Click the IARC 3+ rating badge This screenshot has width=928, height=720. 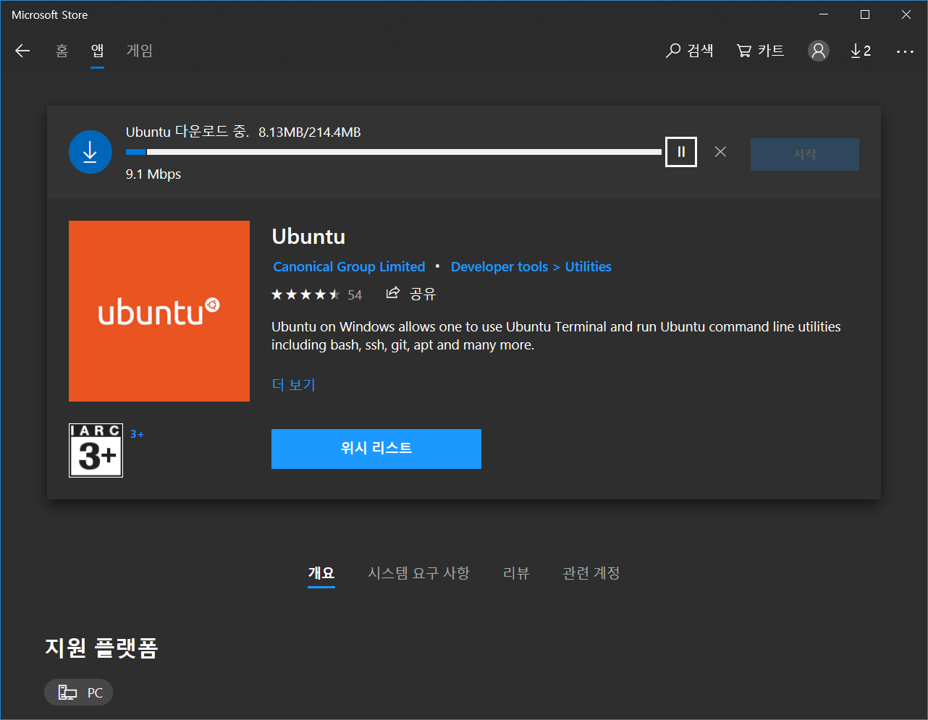click(x=96, y=450)
